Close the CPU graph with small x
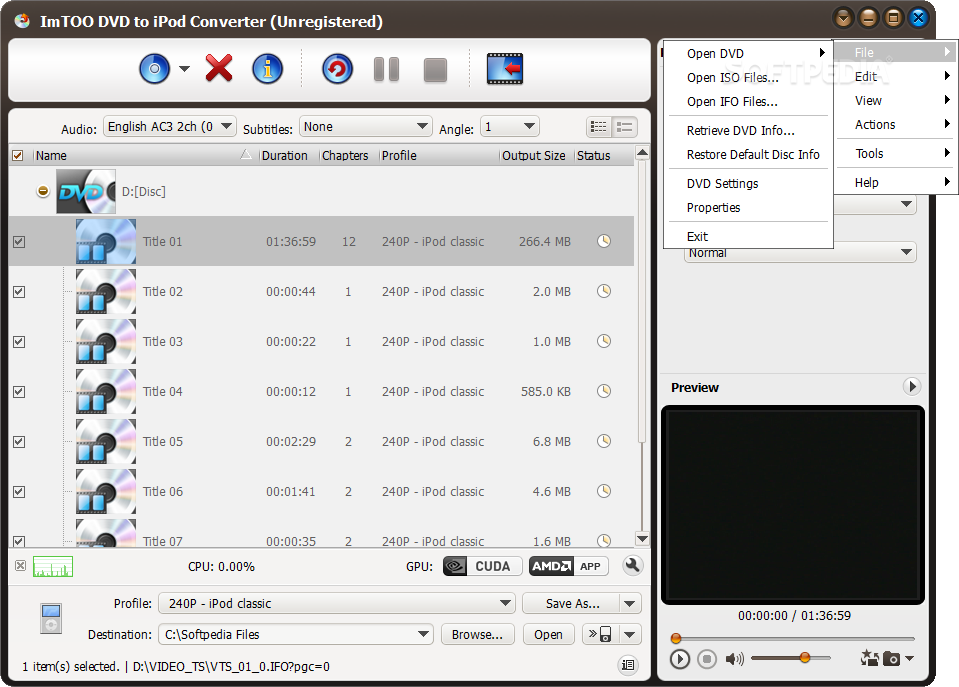The width and height of the screenshot is (959, 687). (20, 565)
